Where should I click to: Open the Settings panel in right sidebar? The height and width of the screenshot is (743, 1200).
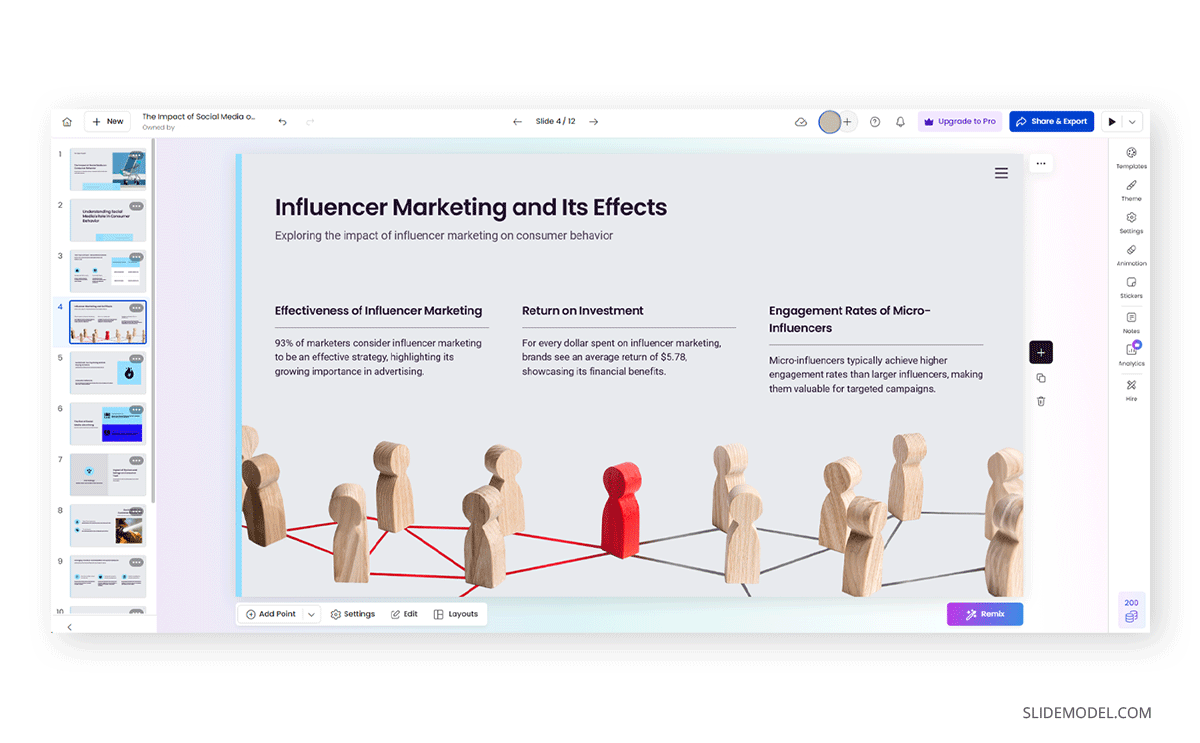pos(1131,223)
